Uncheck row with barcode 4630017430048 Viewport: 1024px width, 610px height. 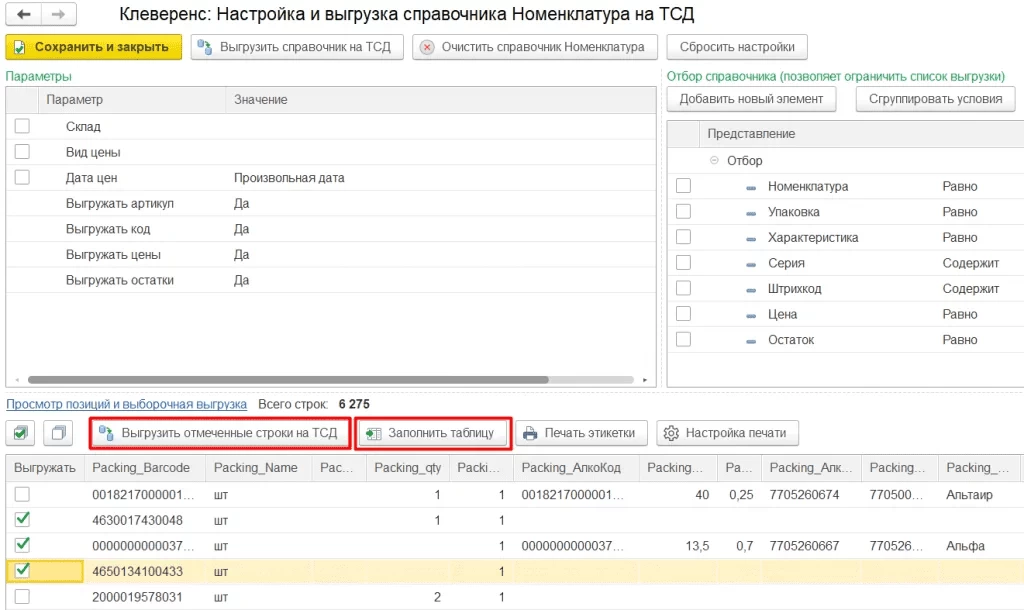(22, 519)
